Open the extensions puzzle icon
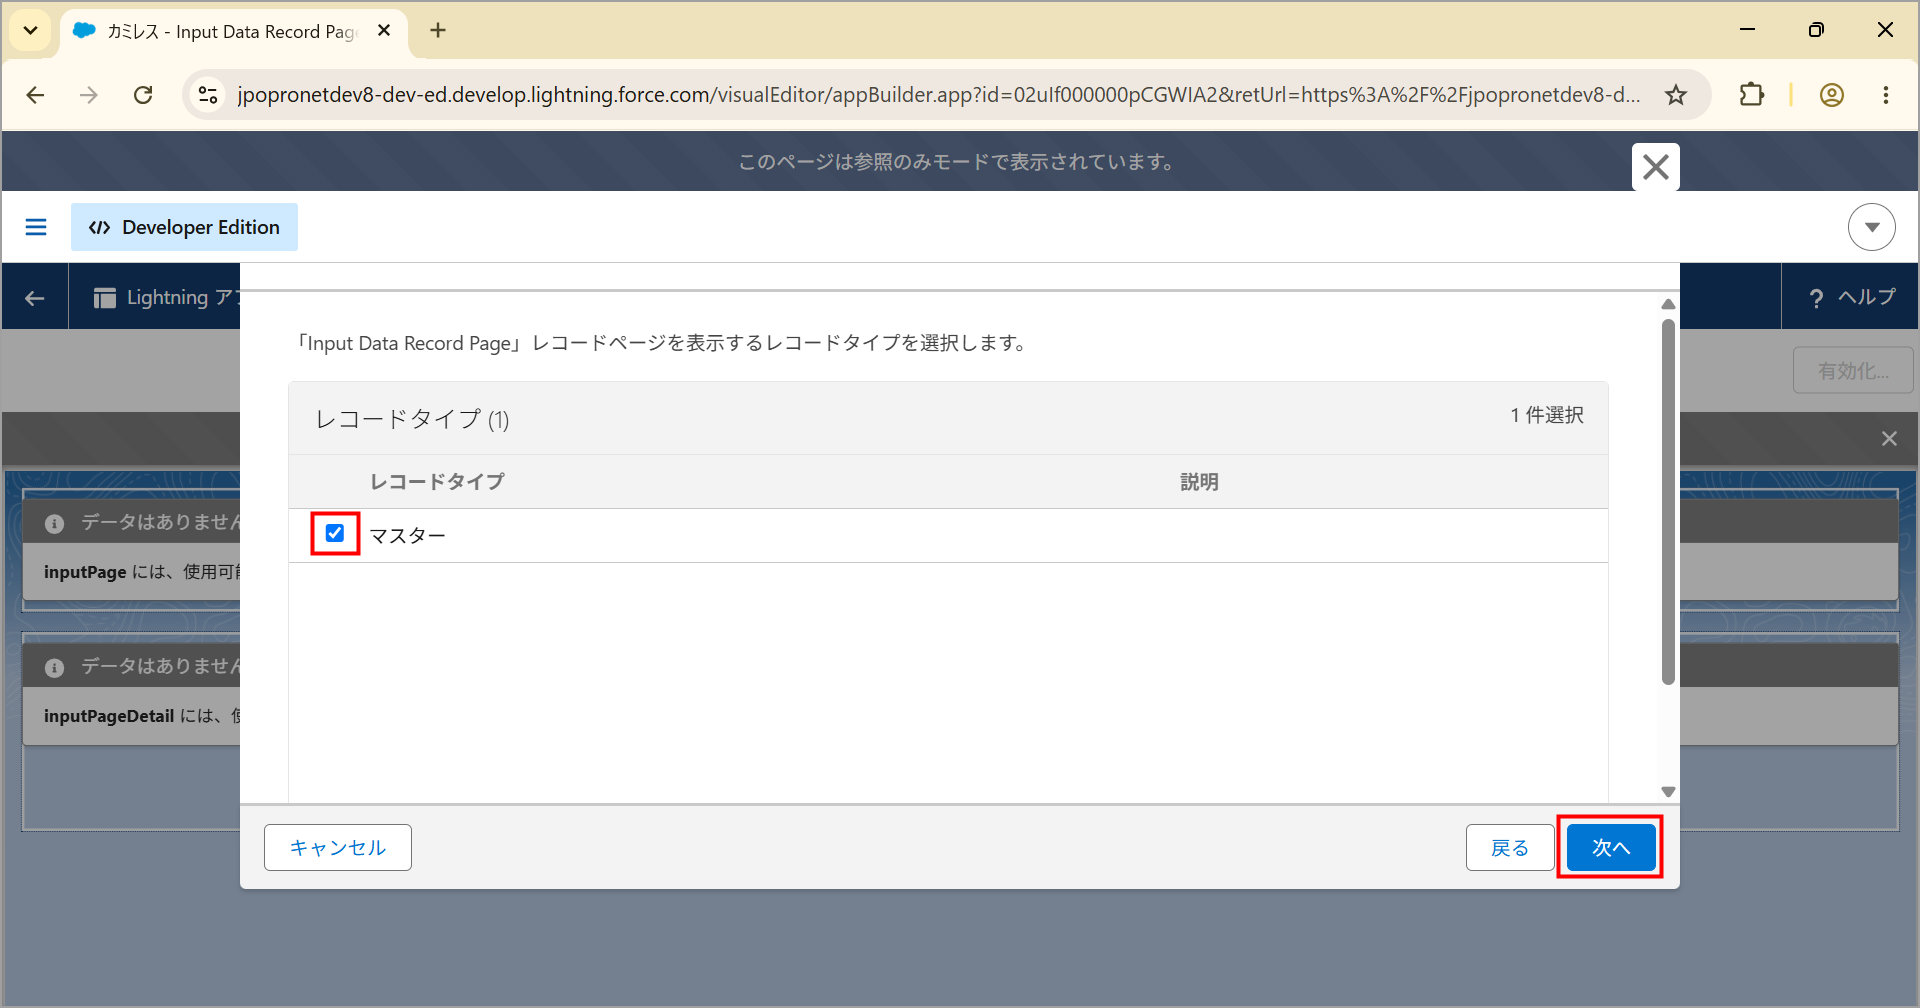1920x1008 pixels. click(1752, 95)
